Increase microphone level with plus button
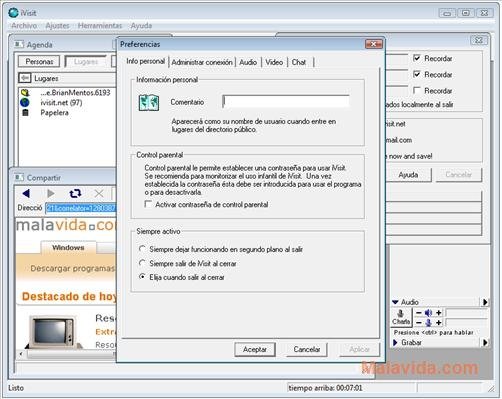 (x=439, y=322)
